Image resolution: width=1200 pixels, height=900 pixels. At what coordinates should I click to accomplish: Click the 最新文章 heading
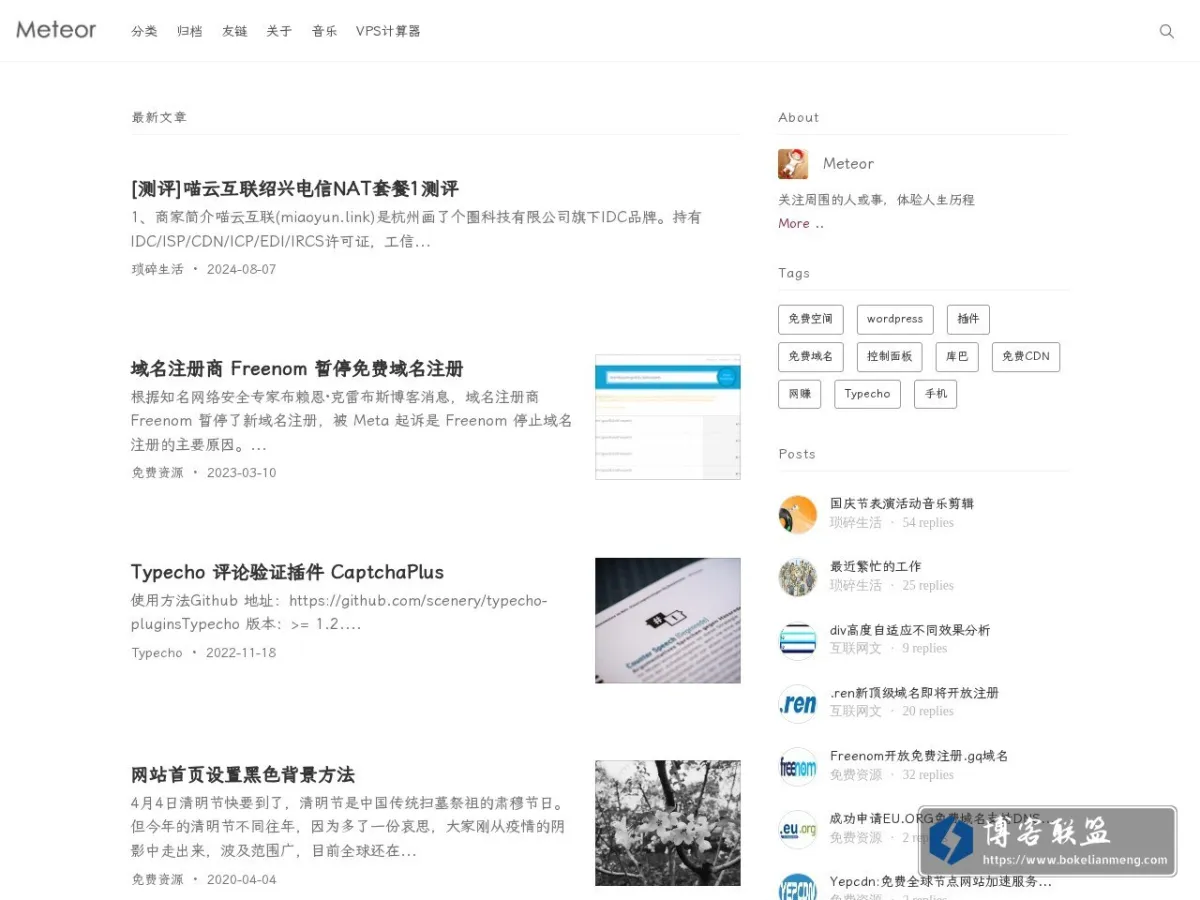159,117
